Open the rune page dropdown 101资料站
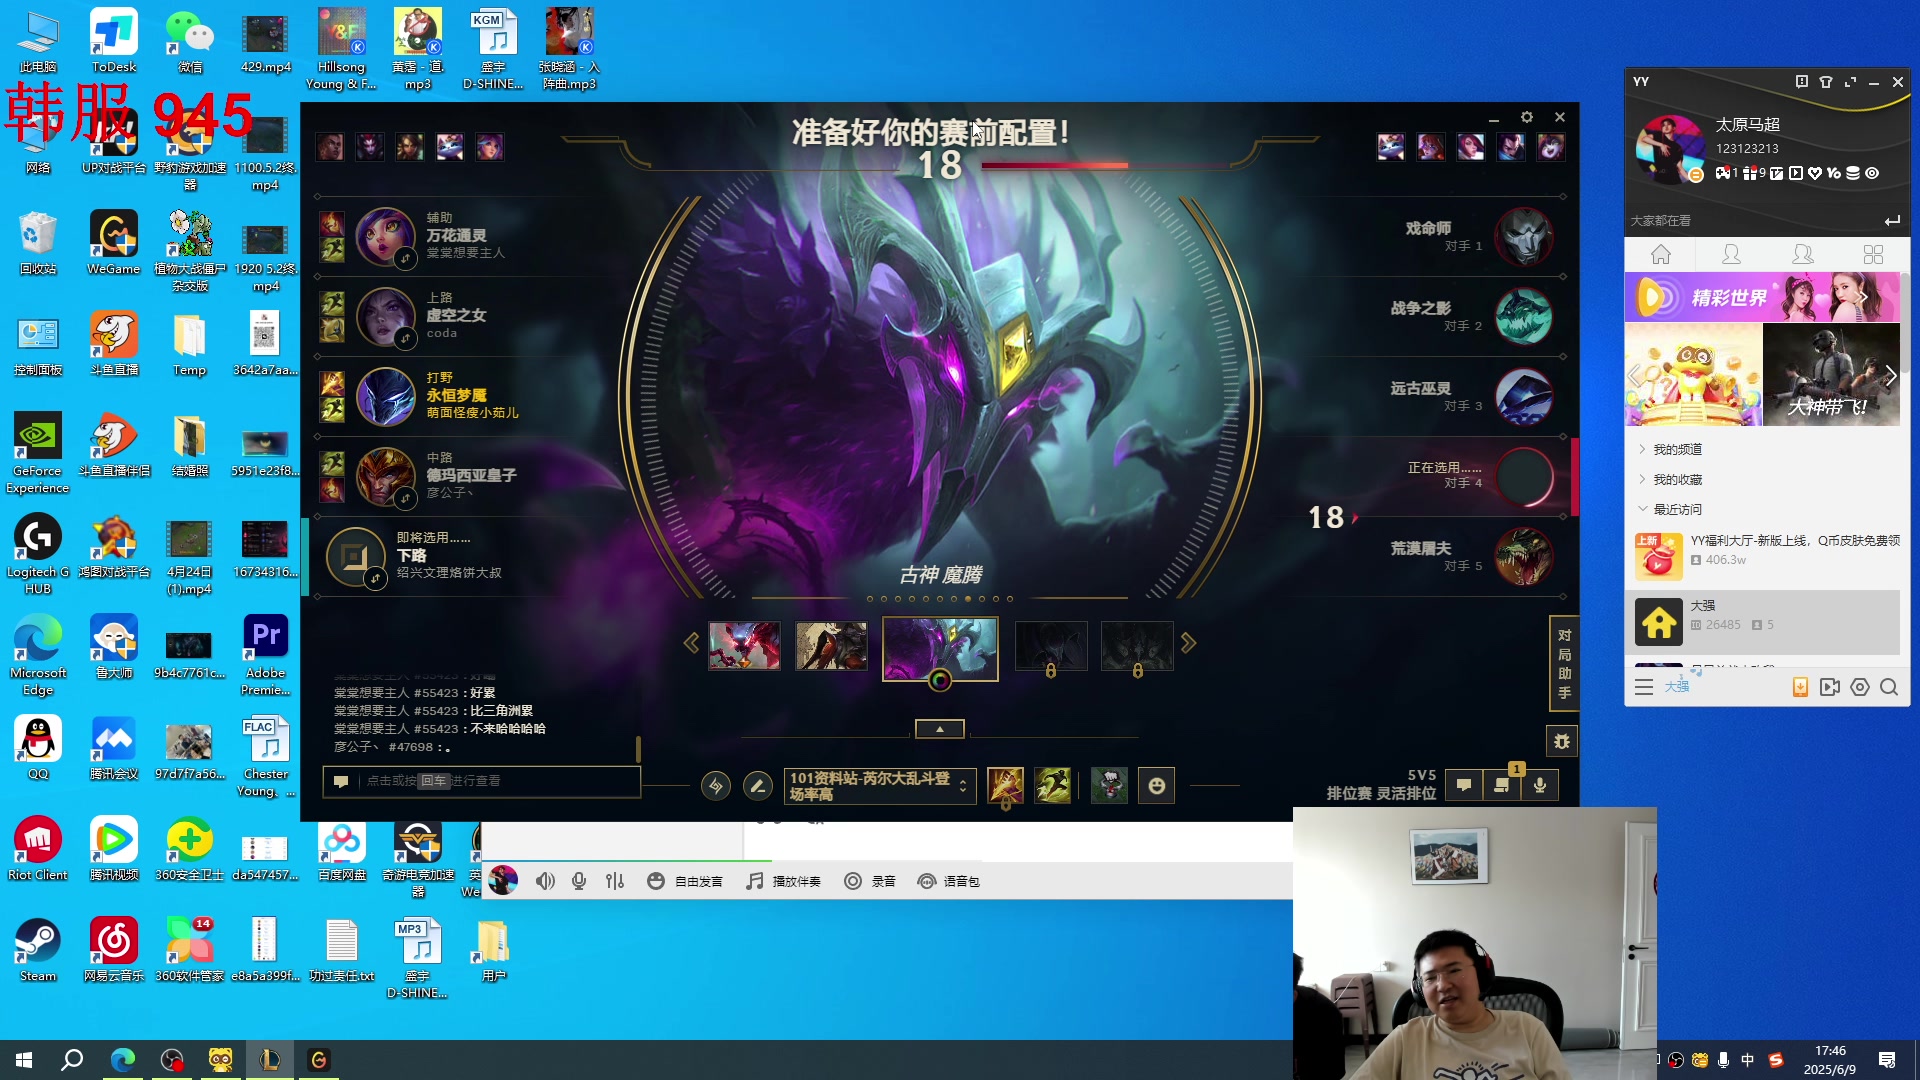The height and width of the screenshot is (1080, 1920). 880,786
